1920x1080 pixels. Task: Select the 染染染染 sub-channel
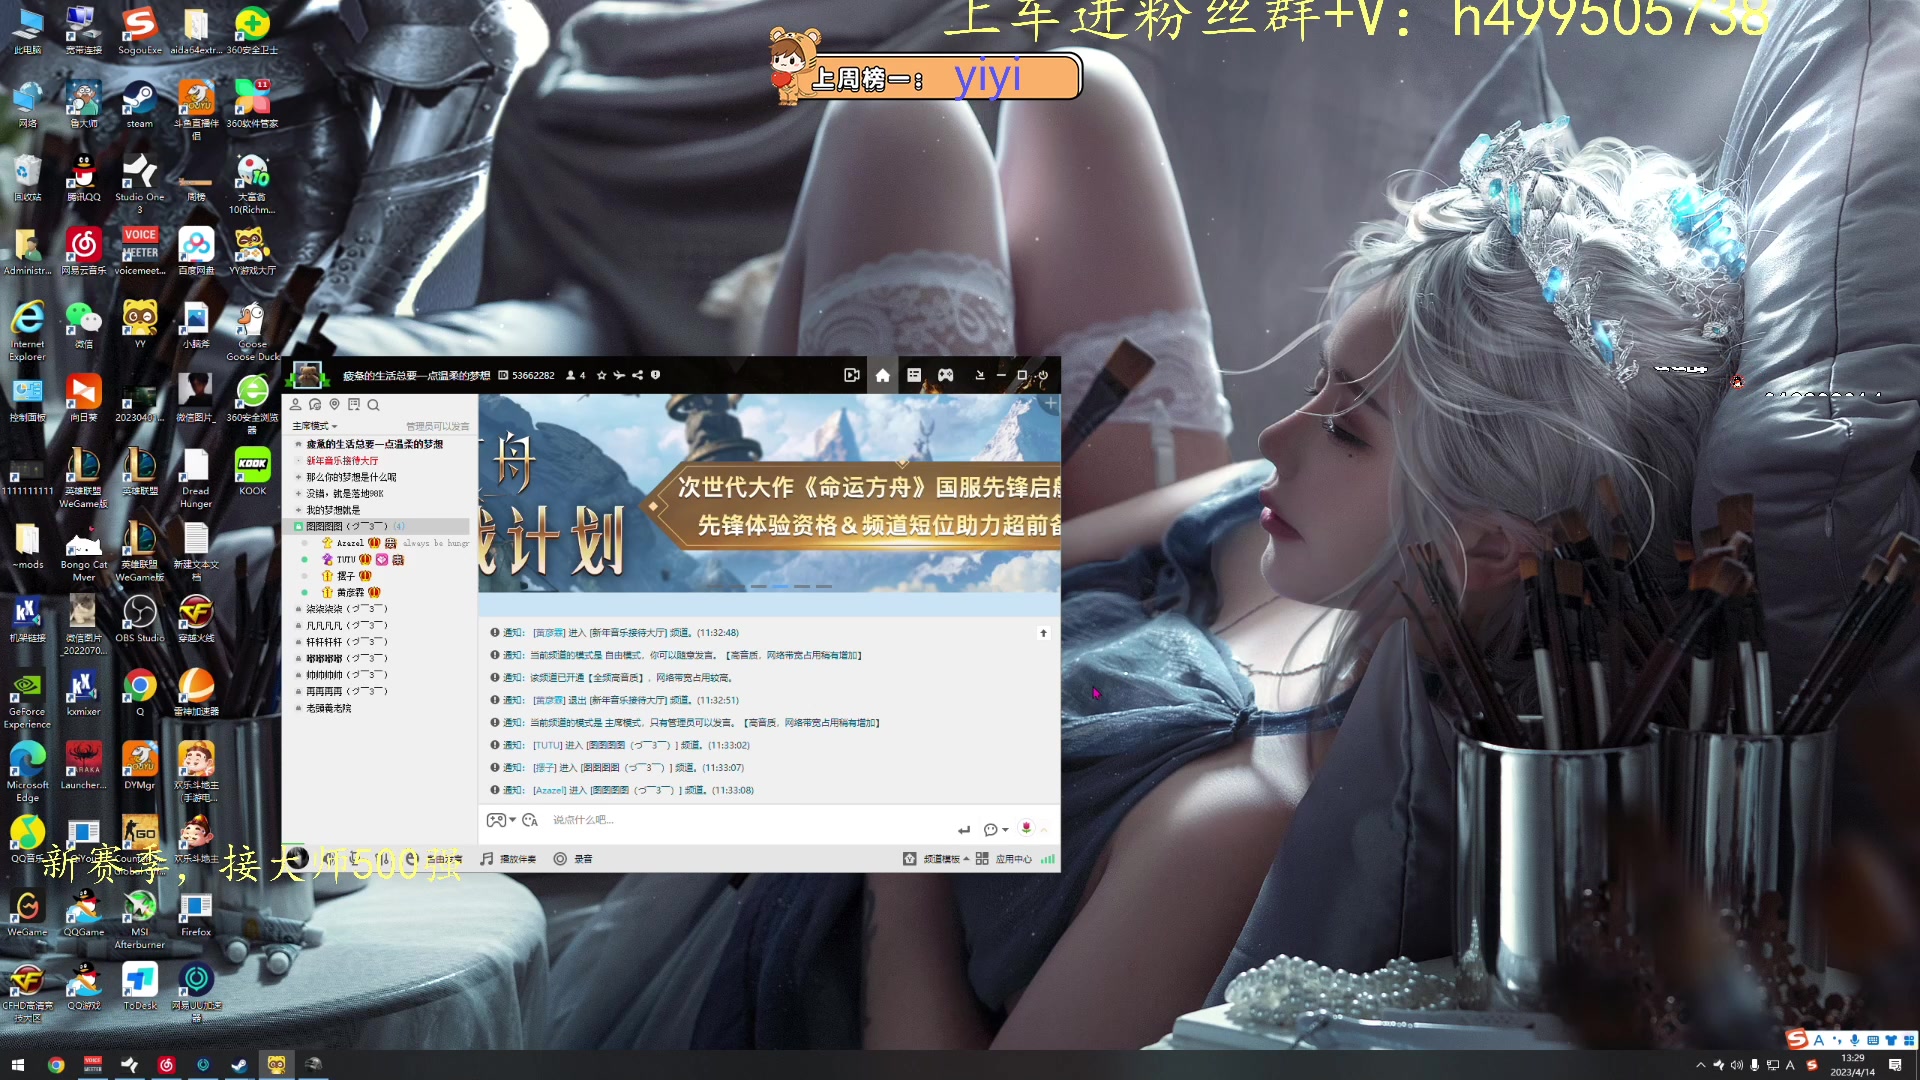[346, 609]
